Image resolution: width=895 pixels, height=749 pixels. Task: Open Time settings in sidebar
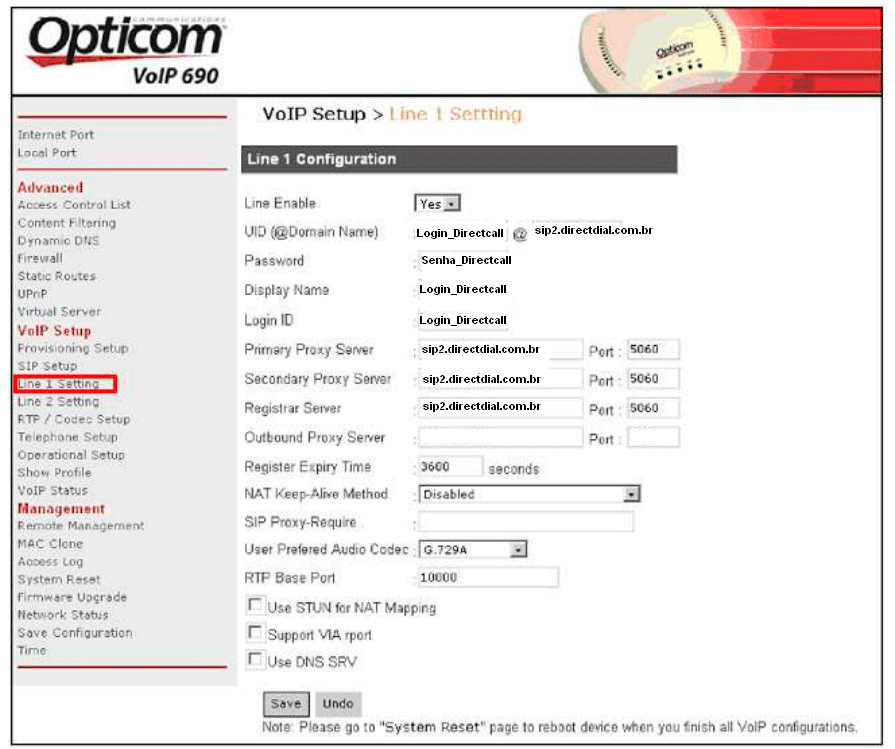pyautogui.click(x=32, y=650)
